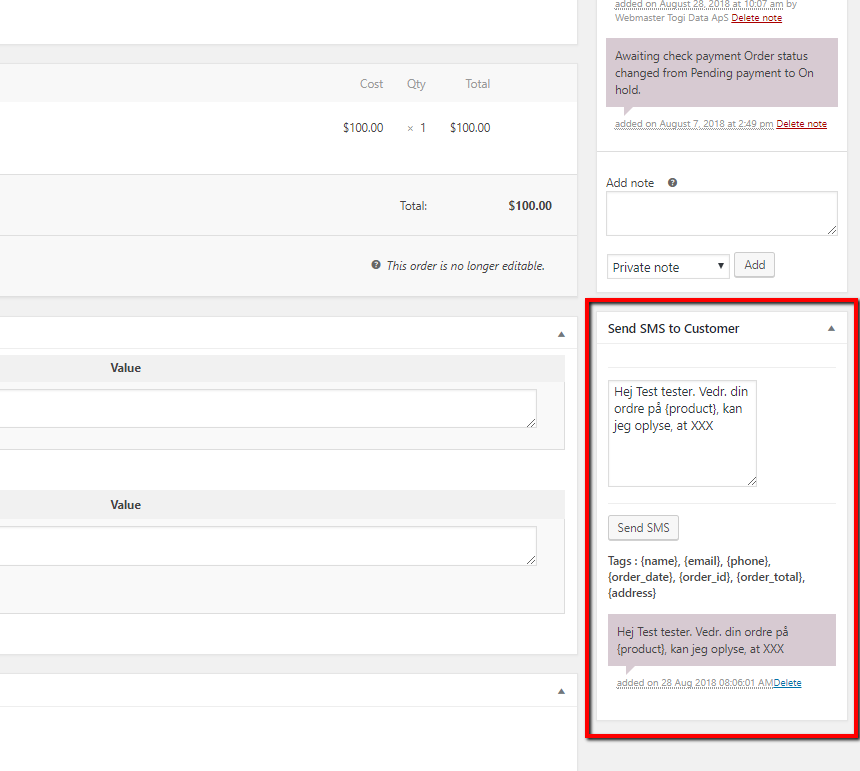Click the Total column header
This screenshot has width=860, height=771.
click(x=478, y=84)
